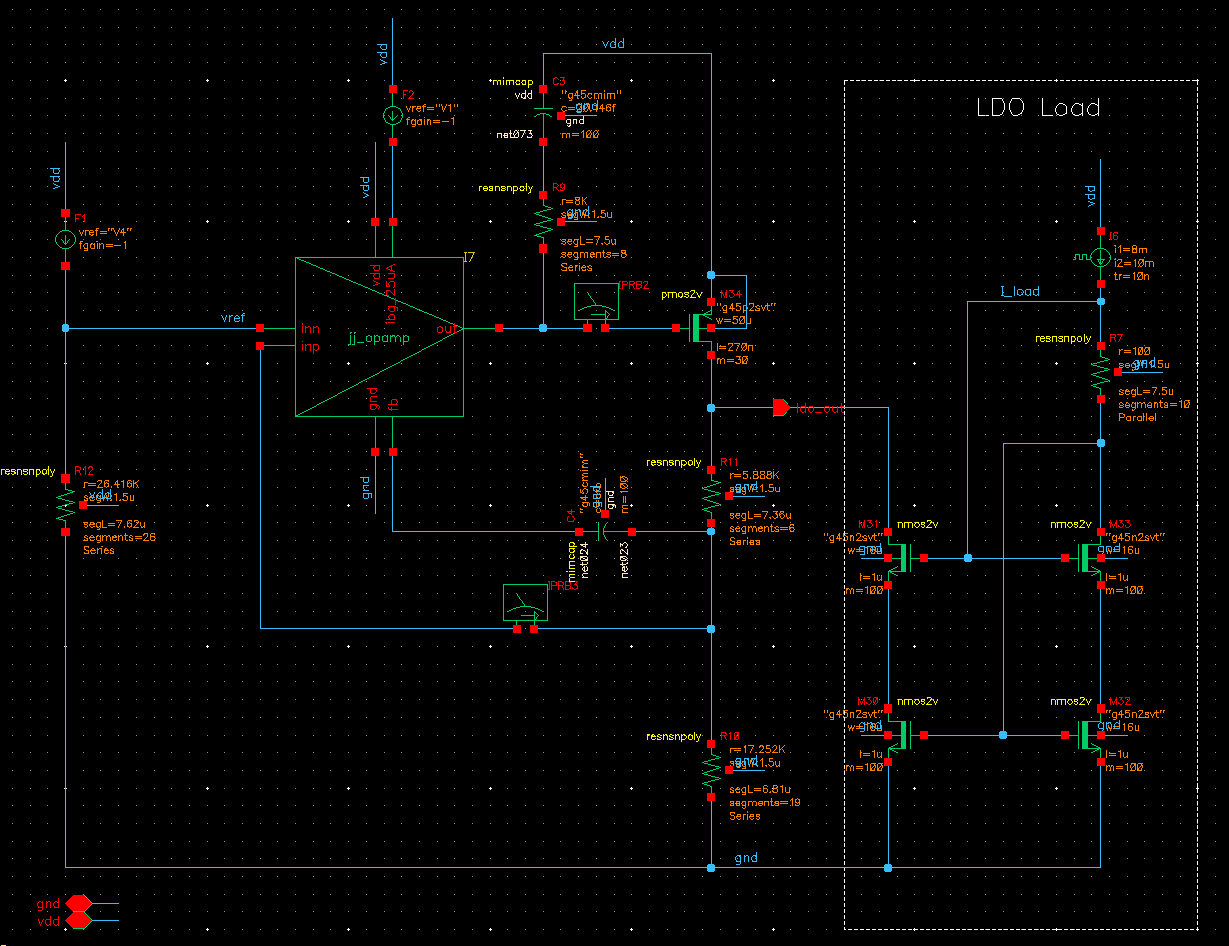
Task: Click the I_load net label
Action: pyautogui.click(x=1020, y=292)
